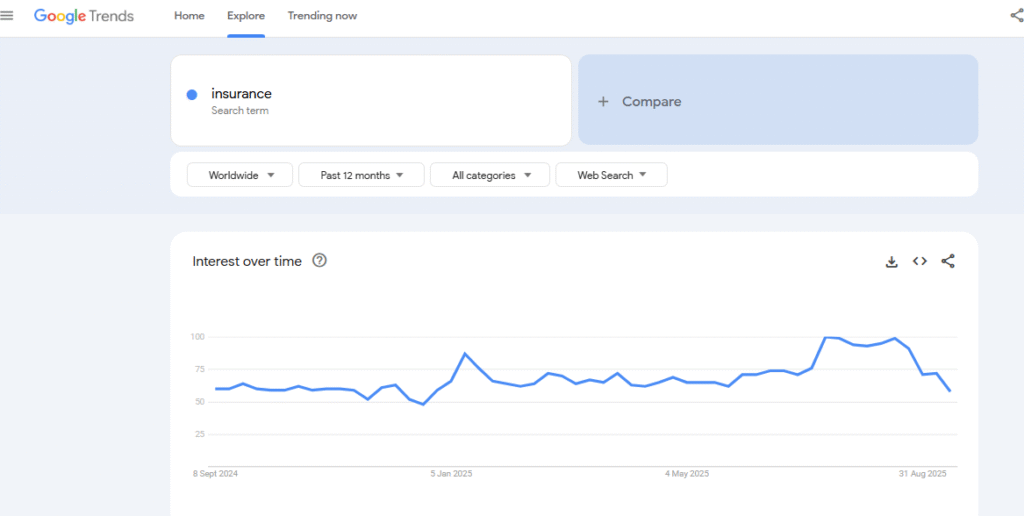The image size is (1024, 516).
Task: Expand the All categories dropdown
Action: (x=490, y=175)
